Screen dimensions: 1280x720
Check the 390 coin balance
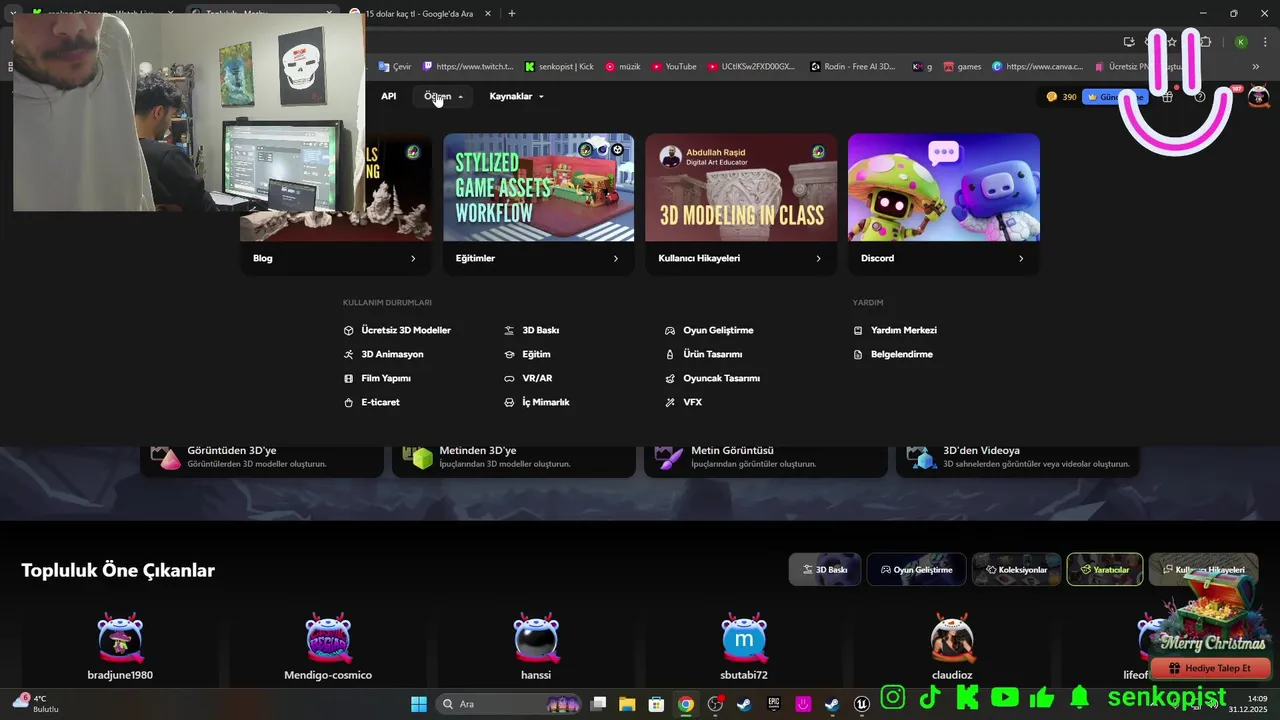click(1061, 97)
